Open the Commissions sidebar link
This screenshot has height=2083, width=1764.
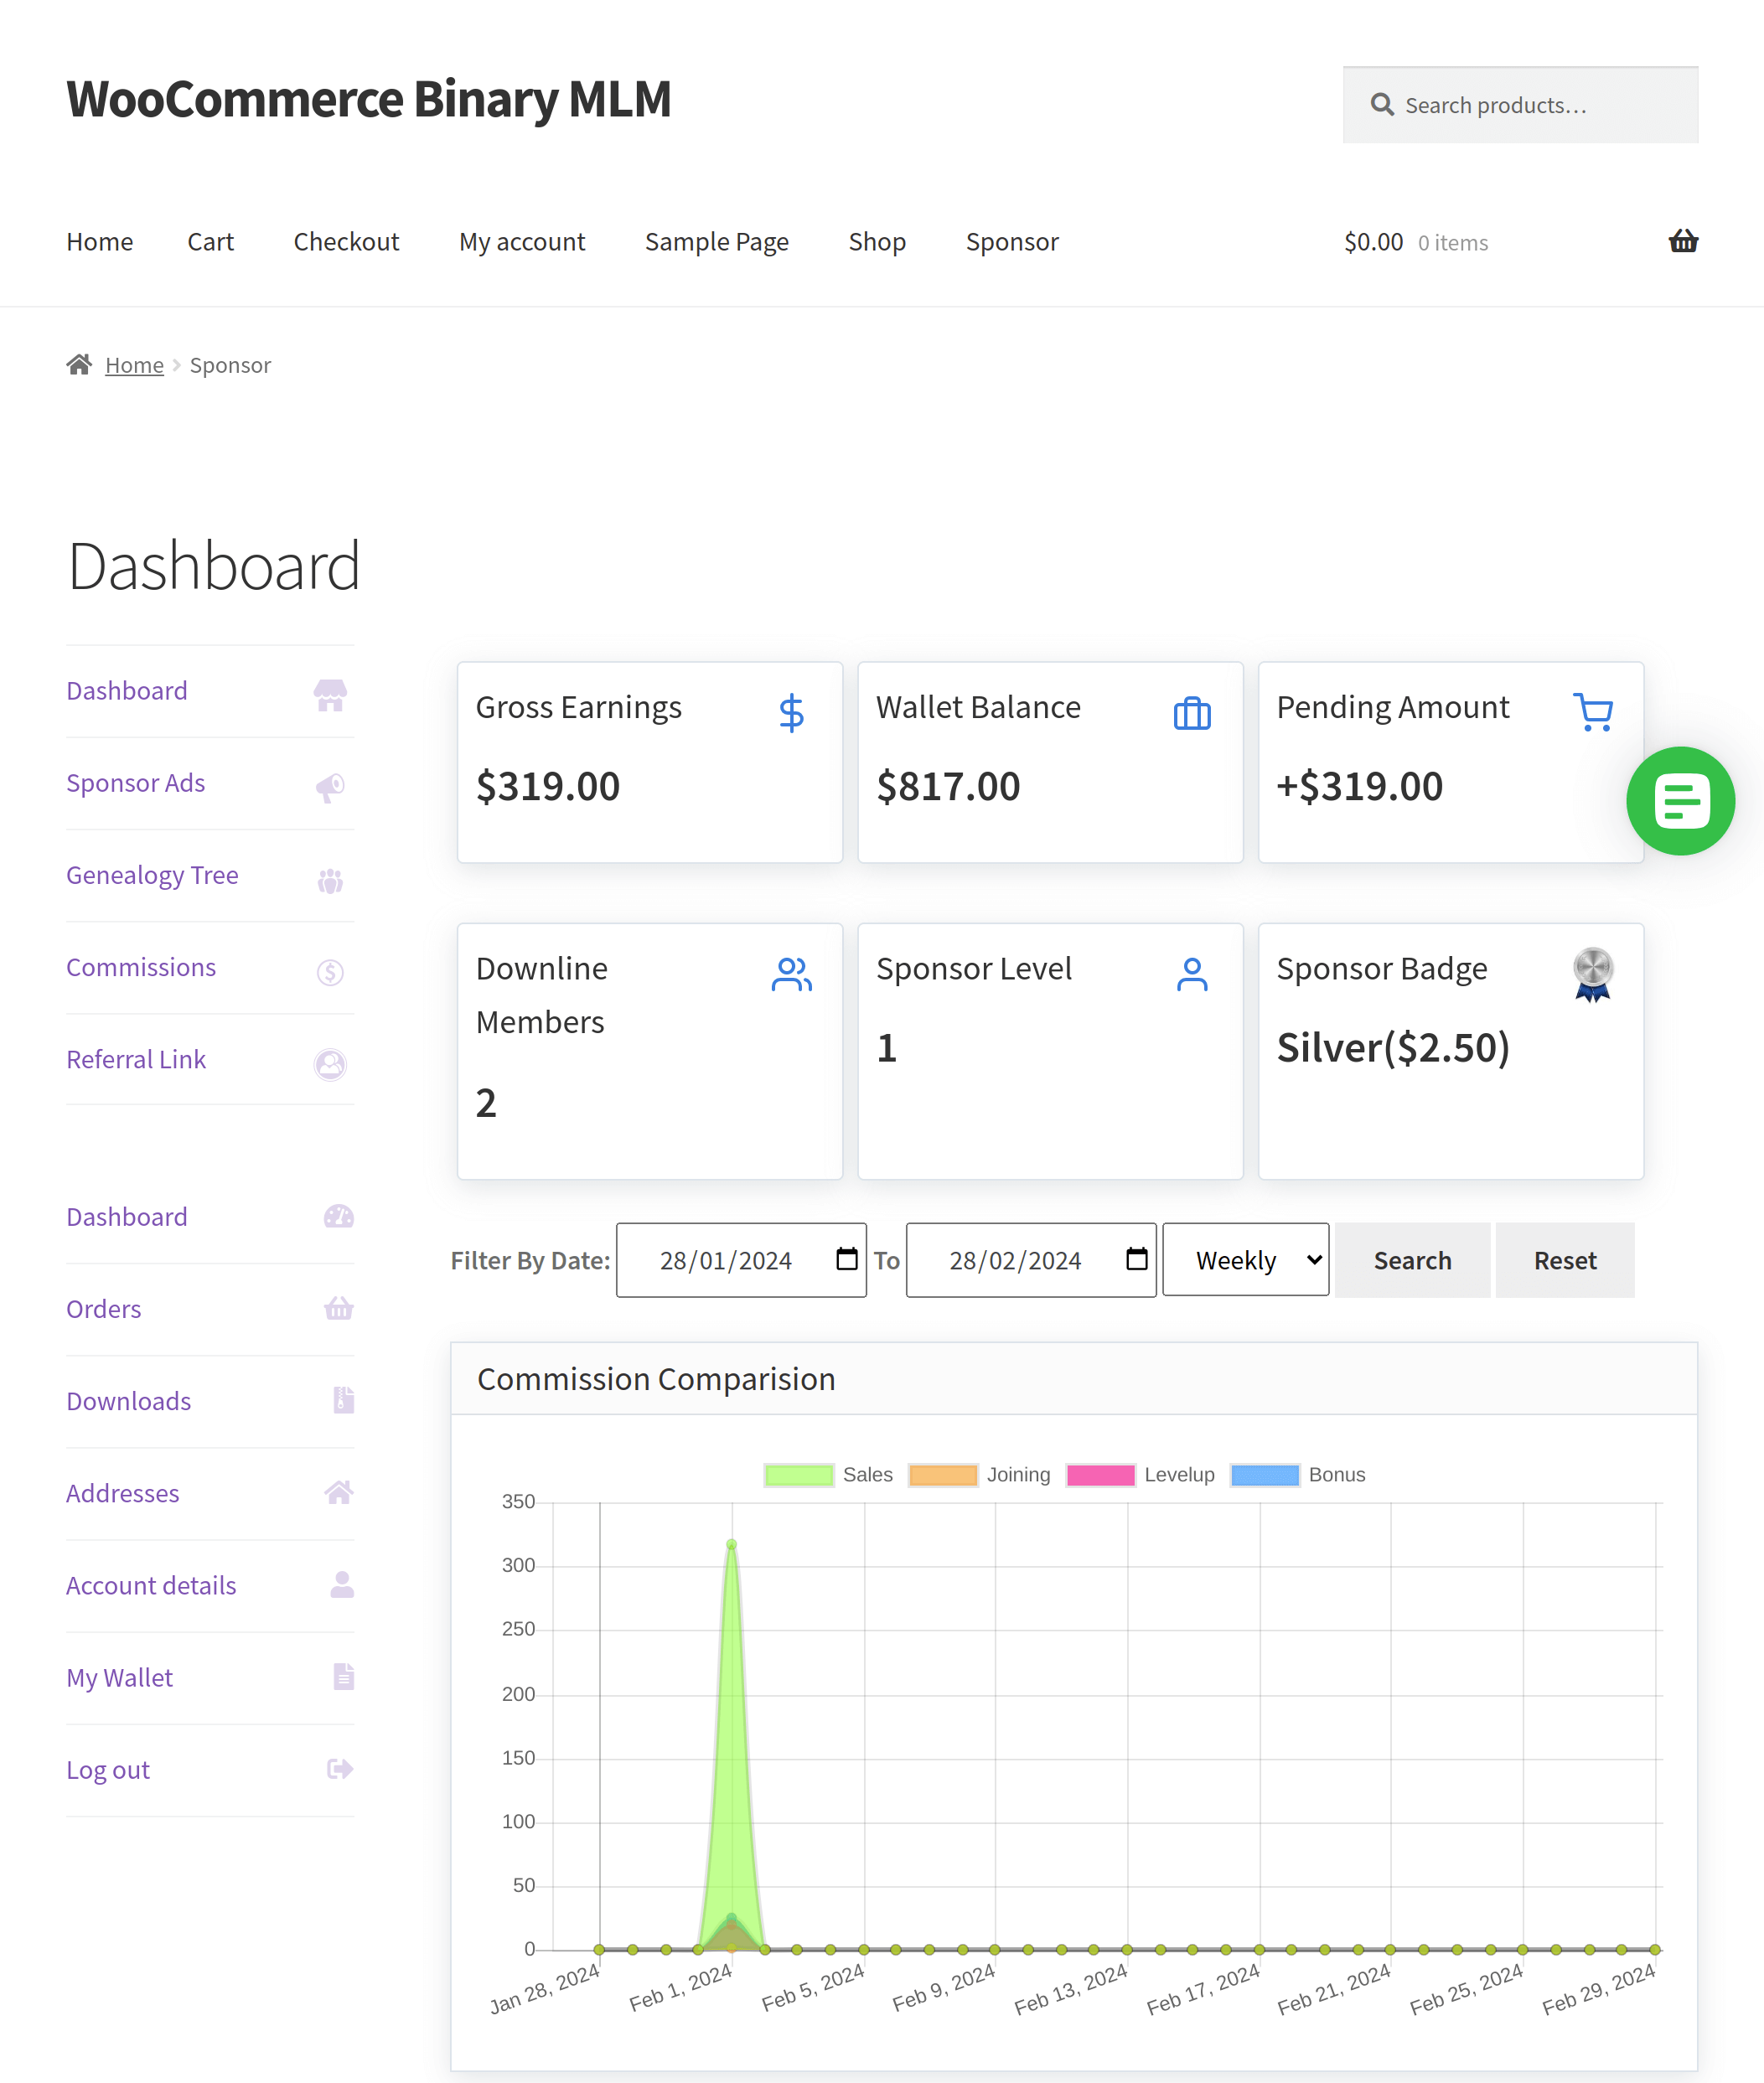point(141,967)
